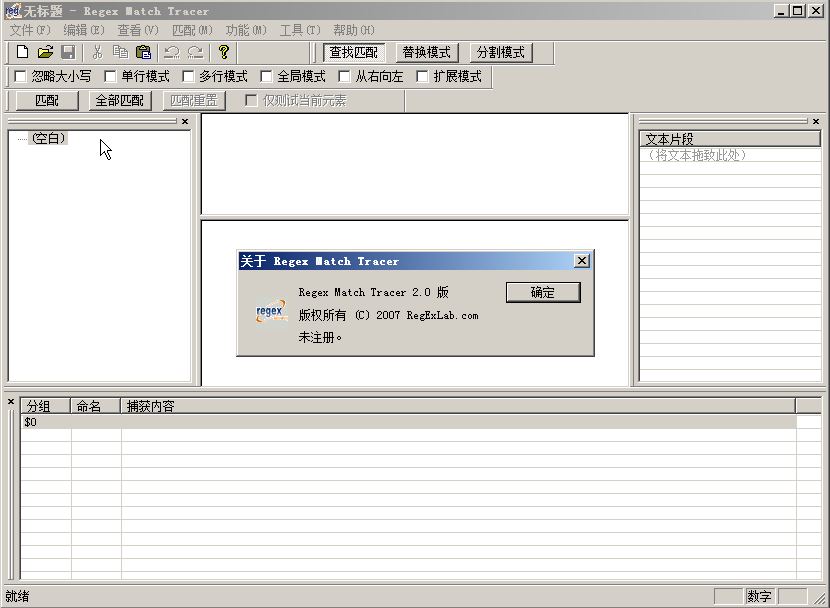This screenshot has width=830, height=608.
Task: Open the 匹配(M) menu
Action: [192, 30]
